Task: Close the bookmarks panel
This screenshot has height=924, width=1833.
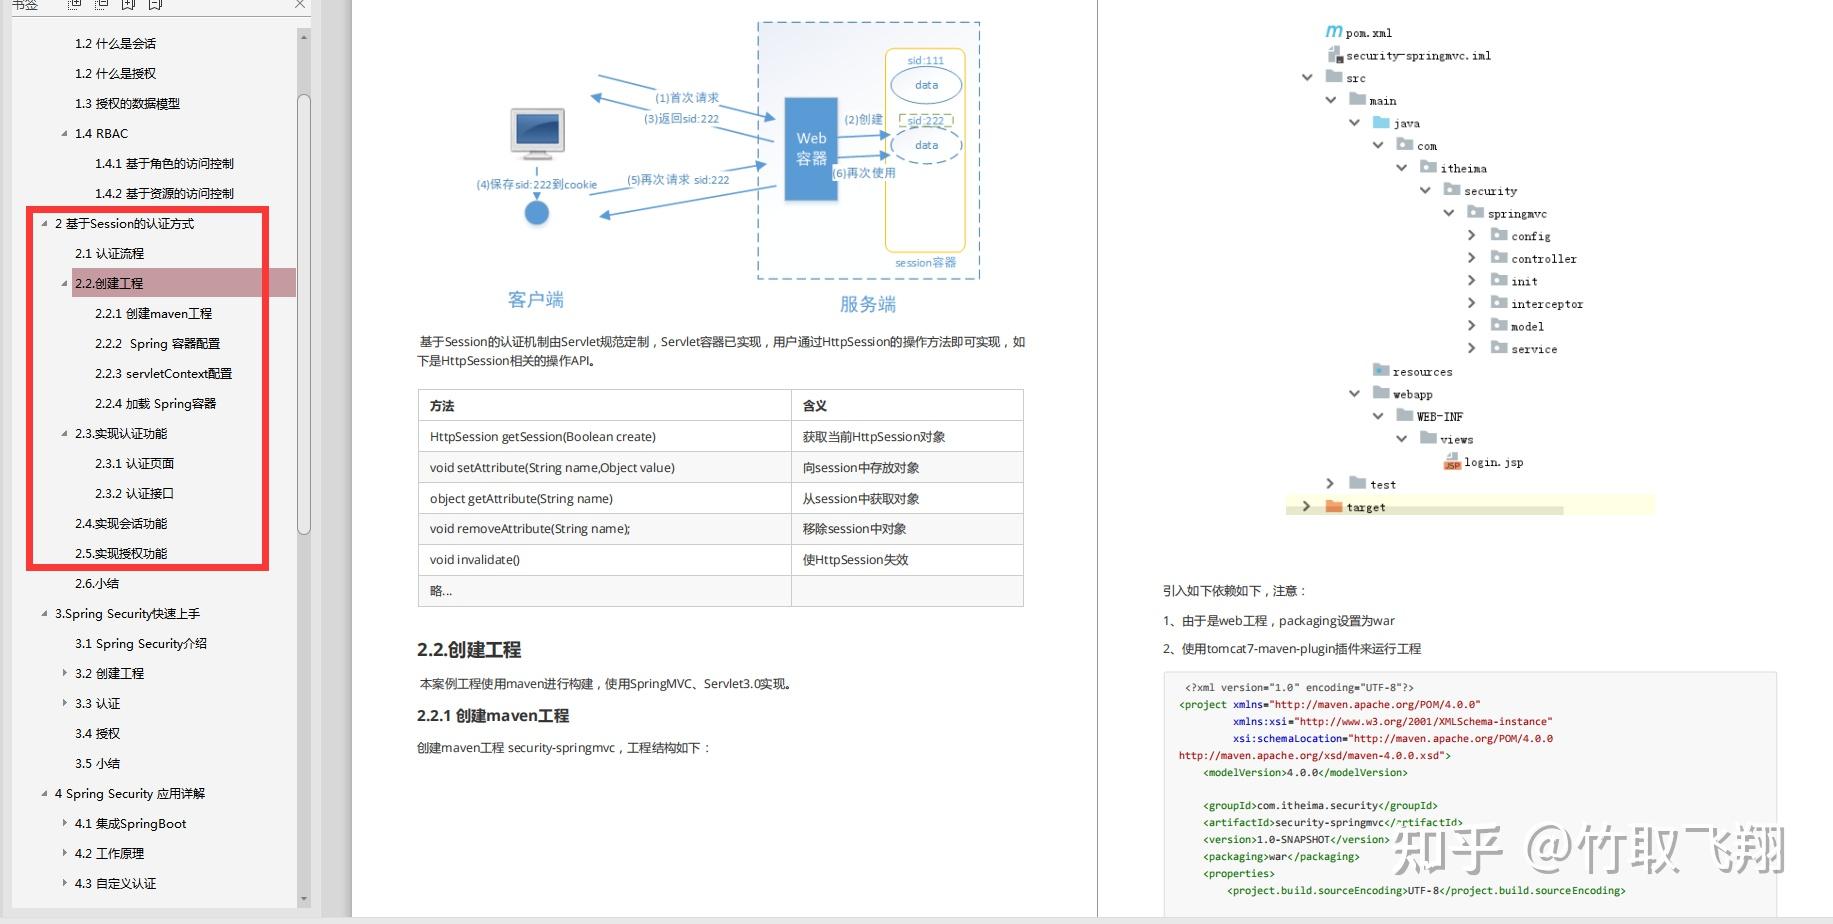Action: [300, 5]
